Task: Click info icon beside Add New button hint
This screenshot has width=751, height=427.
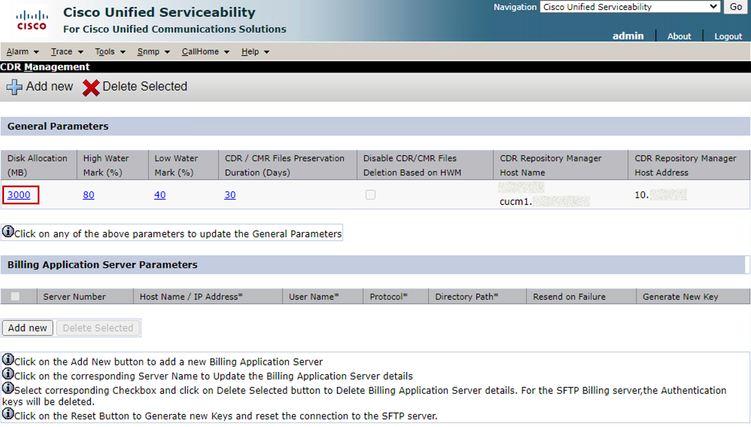Action: pos(8,359)
